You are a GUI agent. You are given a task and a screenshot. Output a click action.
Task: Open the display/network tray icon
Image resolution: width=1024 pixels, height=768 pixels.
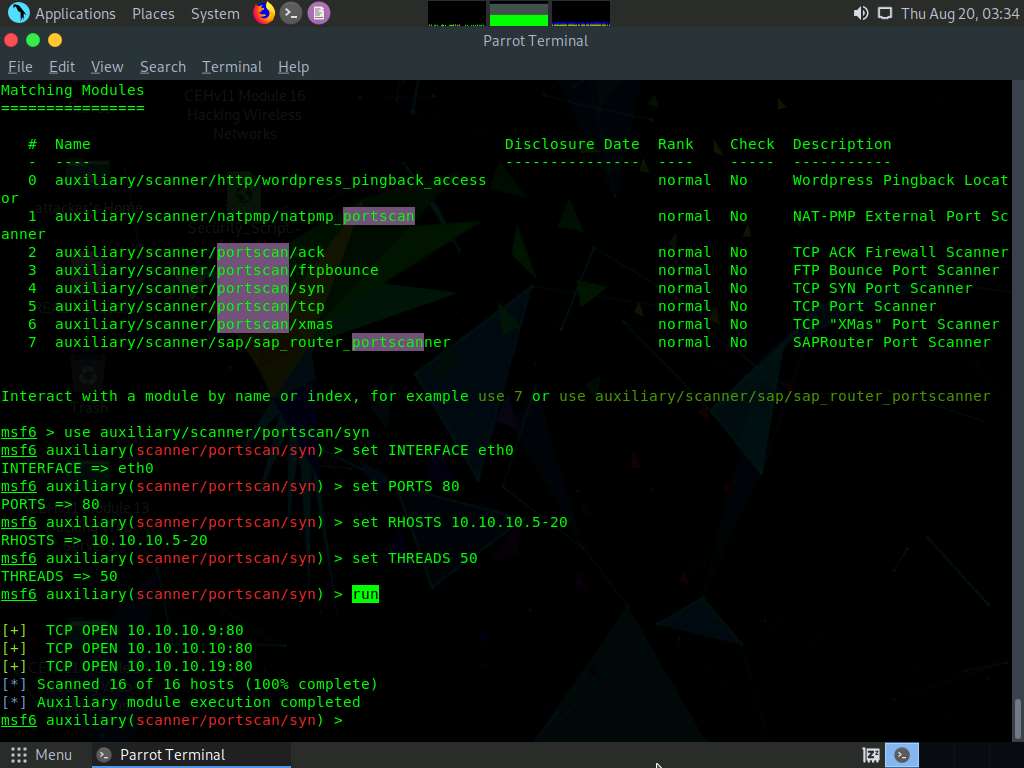point(884,13)
